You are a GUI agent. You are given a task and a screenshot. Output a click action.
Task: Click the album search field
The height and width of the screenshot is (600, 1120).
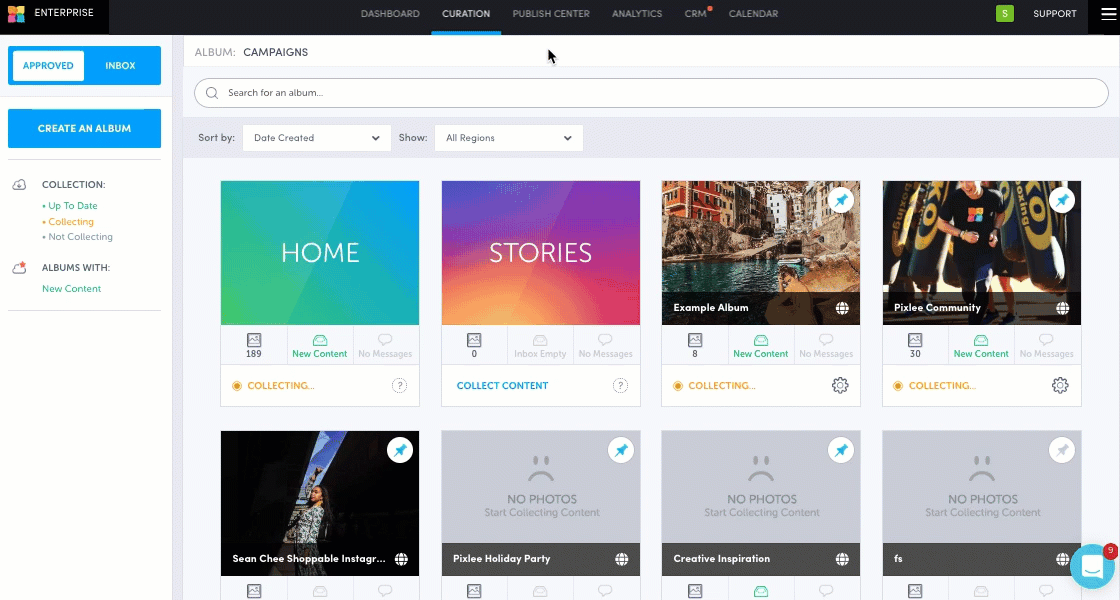[x=650, y=93]
